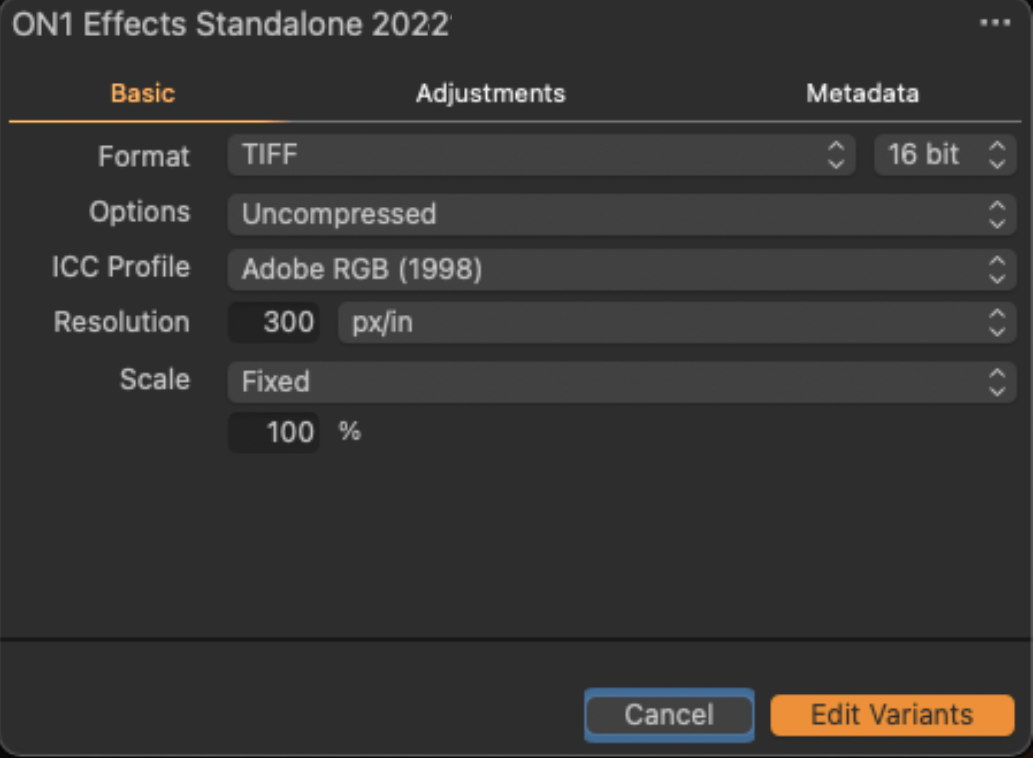Switch to the Adjustments tab
Viewport: 1034px width, 758px height.
[490, 94]
